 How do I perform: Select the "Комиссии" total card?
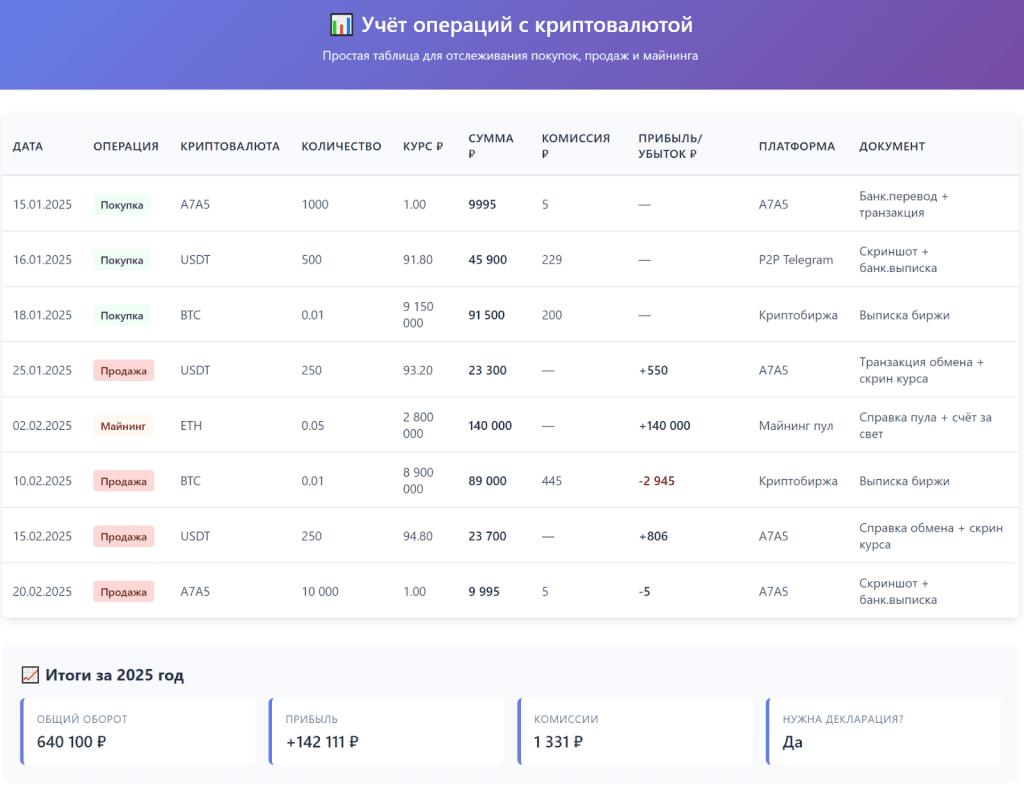(635, 732)
